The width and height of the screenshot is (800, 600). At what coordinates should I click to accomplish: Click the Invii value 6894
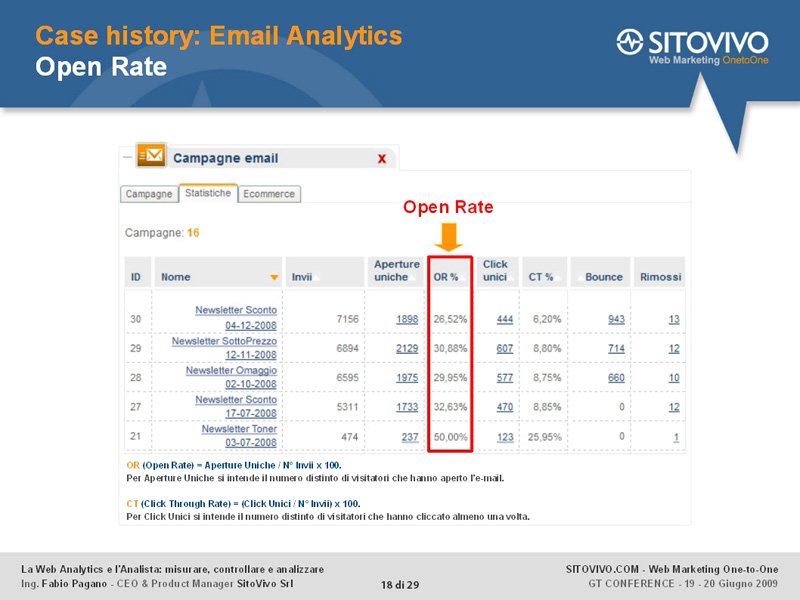[347, 348]
